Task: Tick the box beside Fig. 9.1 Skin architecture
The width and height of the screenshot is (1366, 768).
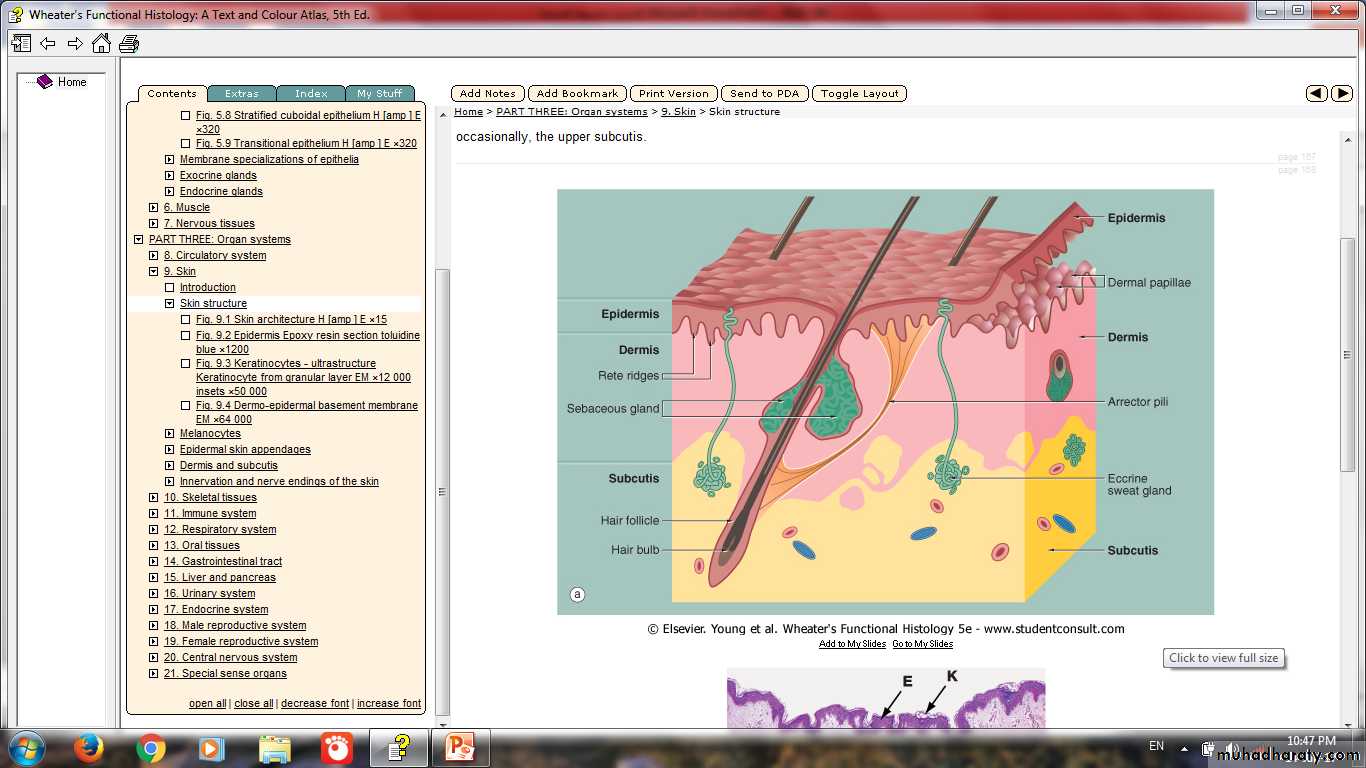Action: click(x=185, y=320)
